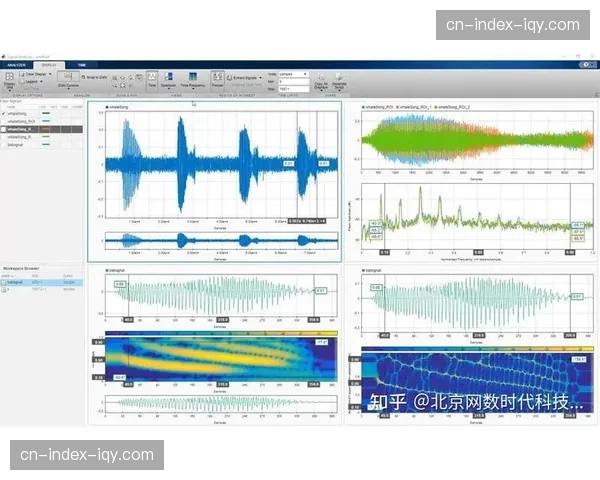The width and height of the screenshot is (600, 480).
Task: Check the batsignal checkbox in signal list
Action: point(4,145)
